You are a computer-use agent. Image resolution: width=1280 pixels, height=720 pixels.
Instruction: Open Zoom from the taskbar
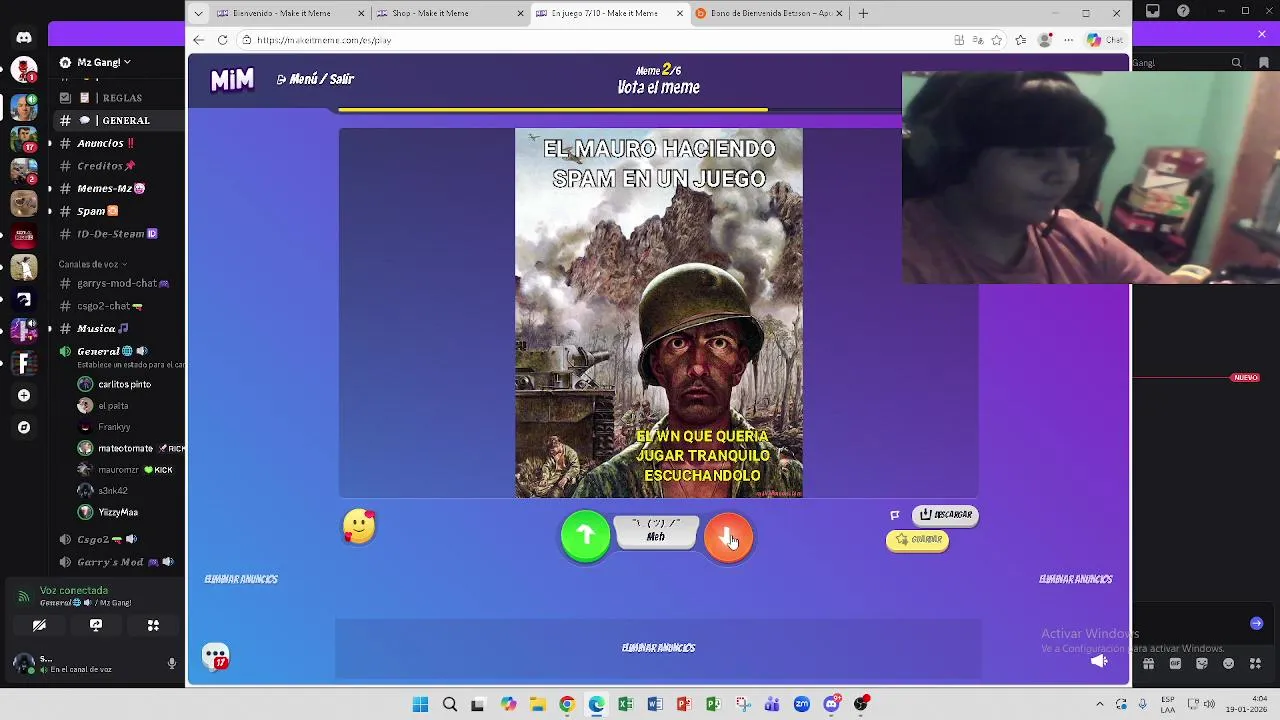802,705
